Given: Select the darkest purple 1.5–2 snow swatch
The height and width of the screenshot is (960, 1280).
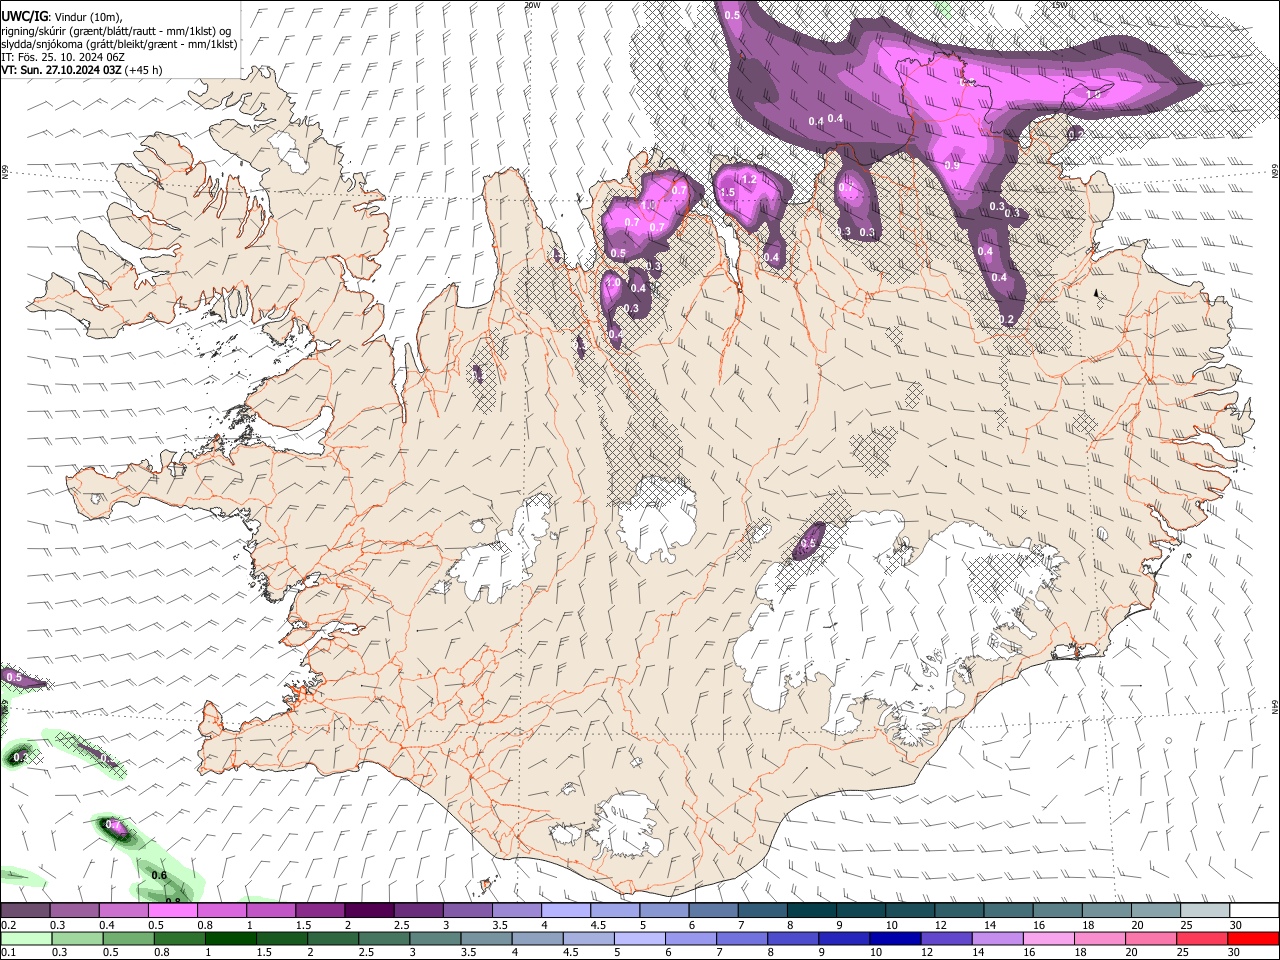Looking at the screenshot, I should pyautogui.click(x=319, y=910).
